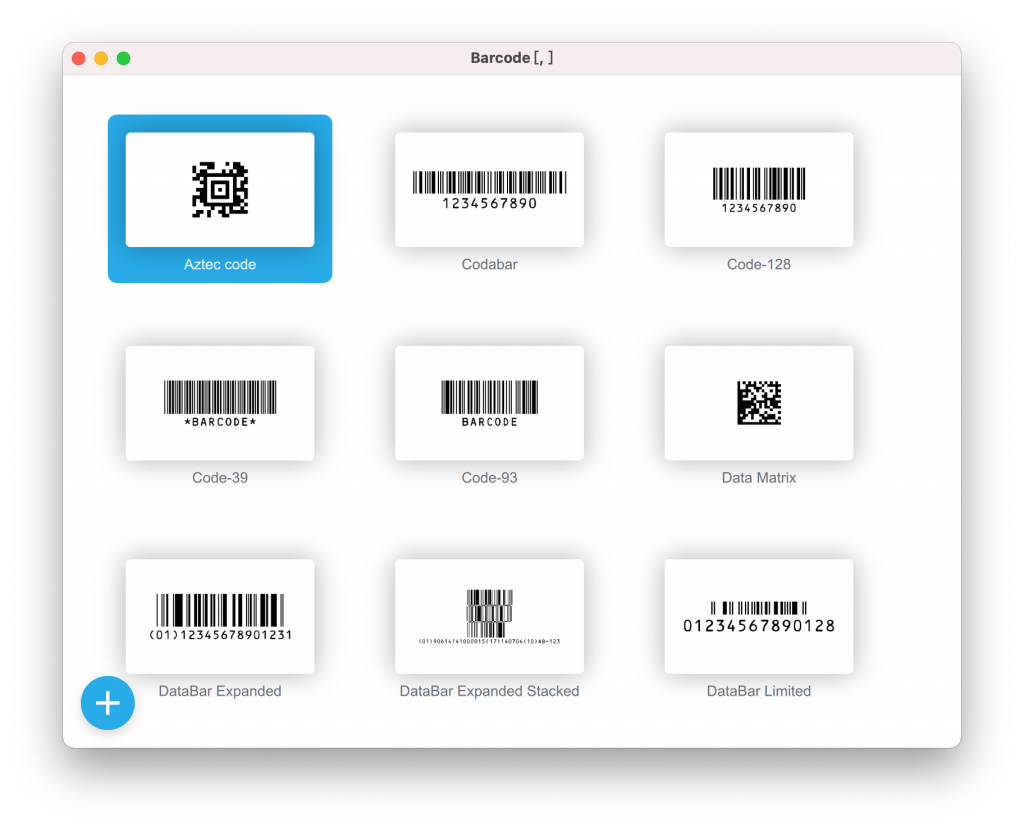This screenshot has height=831, width=1024.
Task: Click the Code-93 label text
Action: tap(489, 478)
